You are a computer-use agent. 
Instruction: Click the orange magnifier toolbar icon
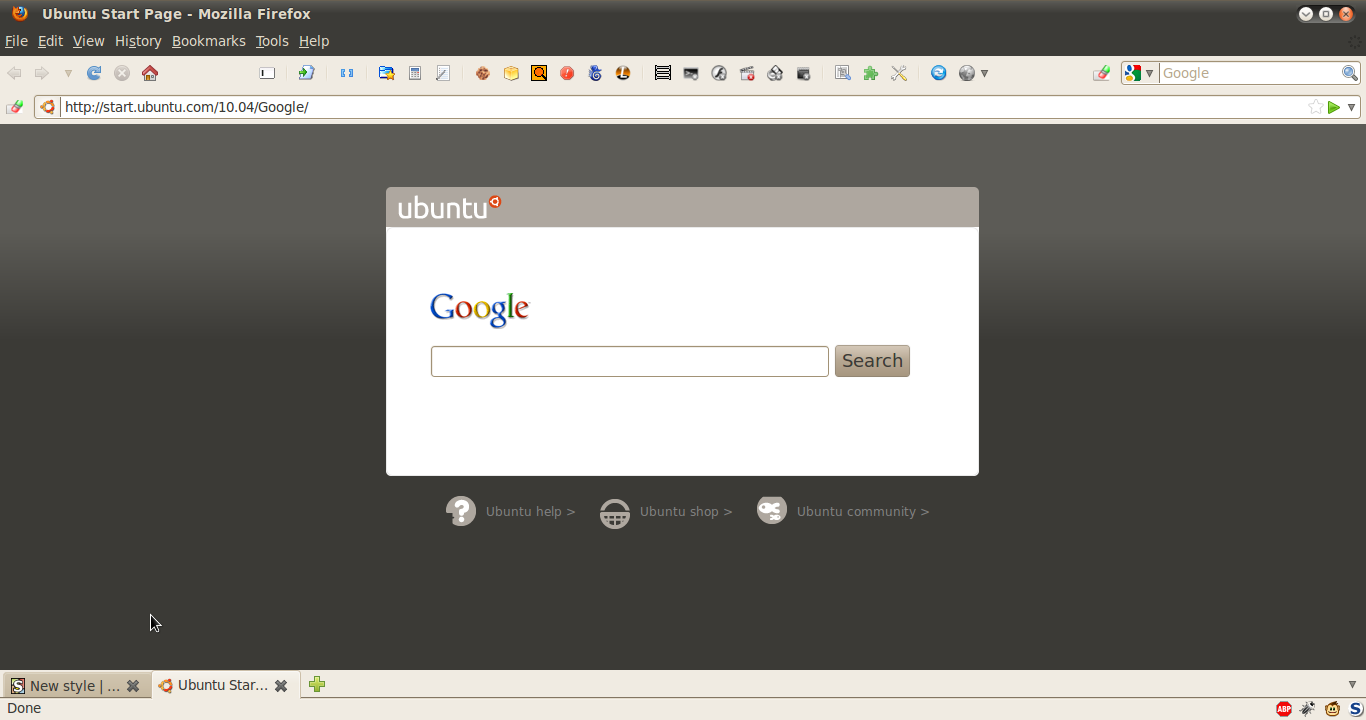coord(539,73)
